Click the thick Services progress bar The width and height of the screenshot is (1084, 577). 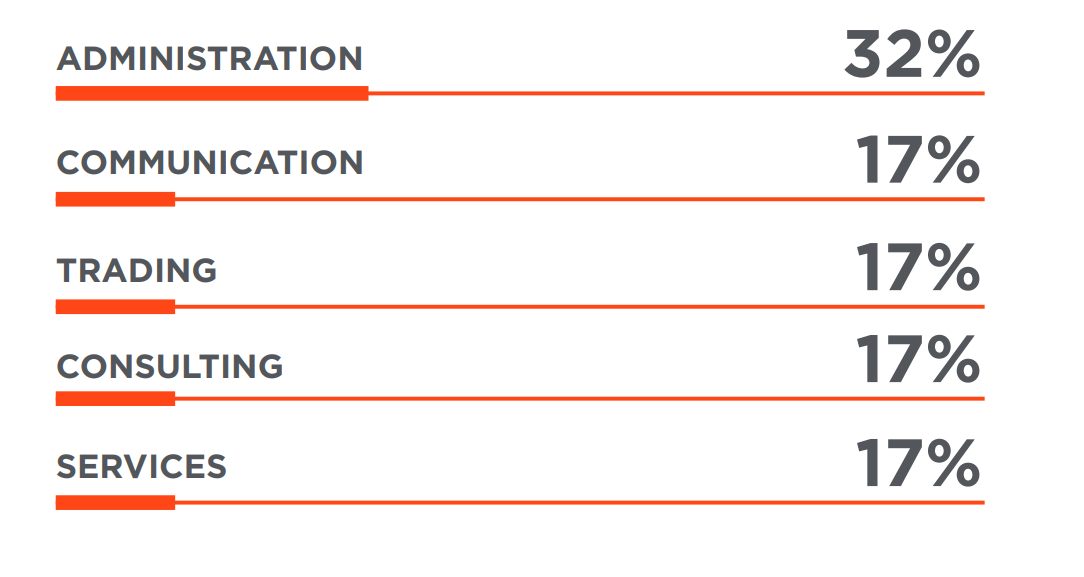pos(115,502)
